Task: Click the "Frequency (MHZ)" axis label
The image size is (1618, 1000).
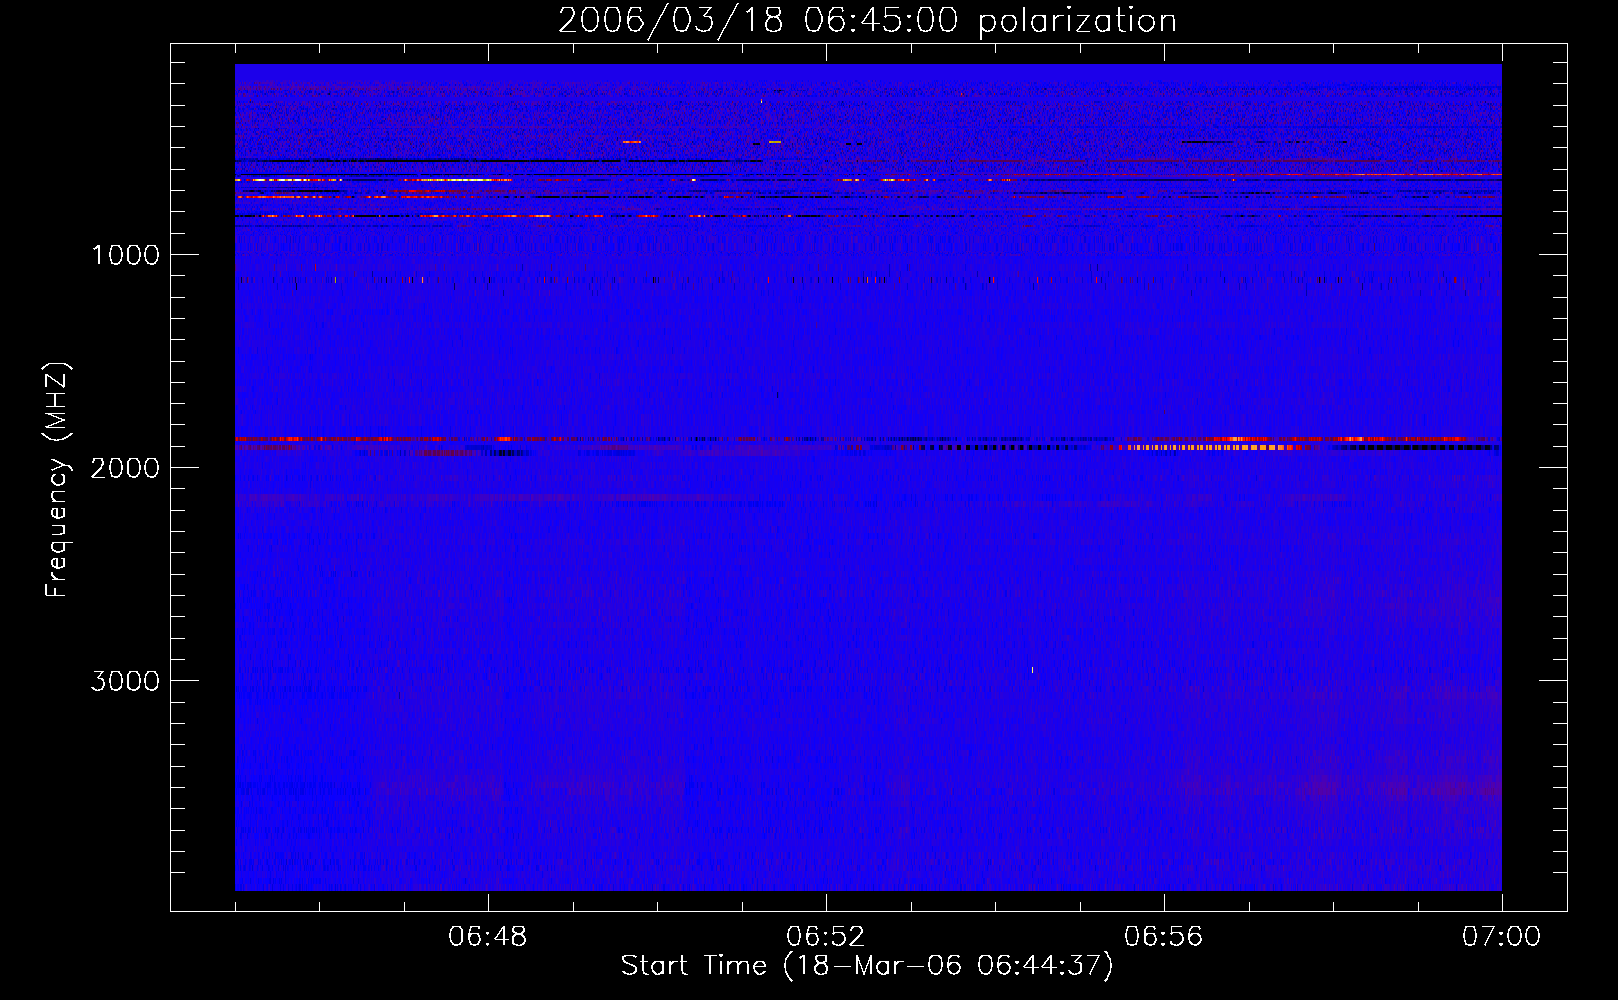Action: tap(57, 480)
